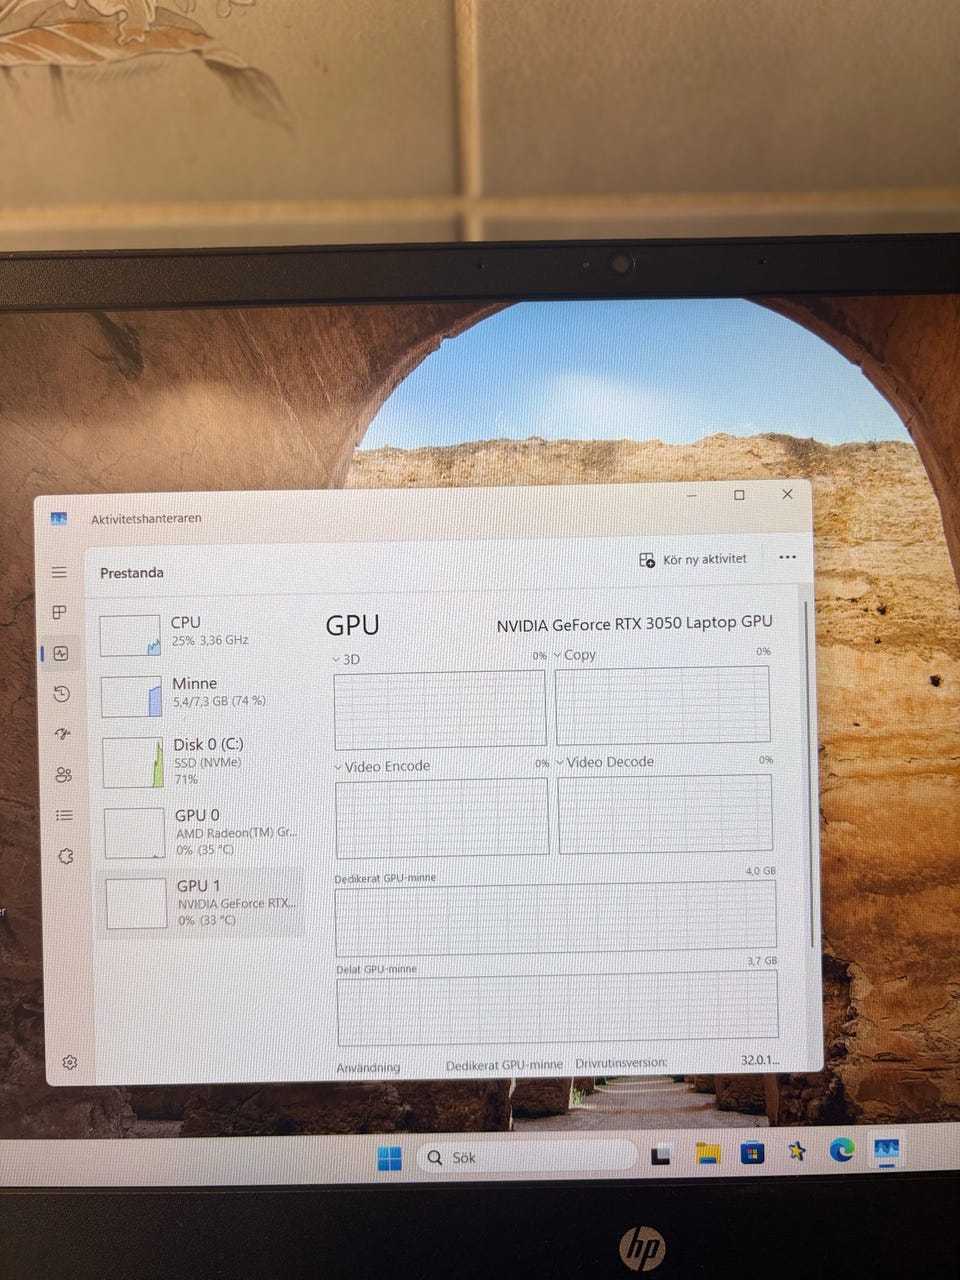Open the three-dot more options menu

[x=787, y=557]
